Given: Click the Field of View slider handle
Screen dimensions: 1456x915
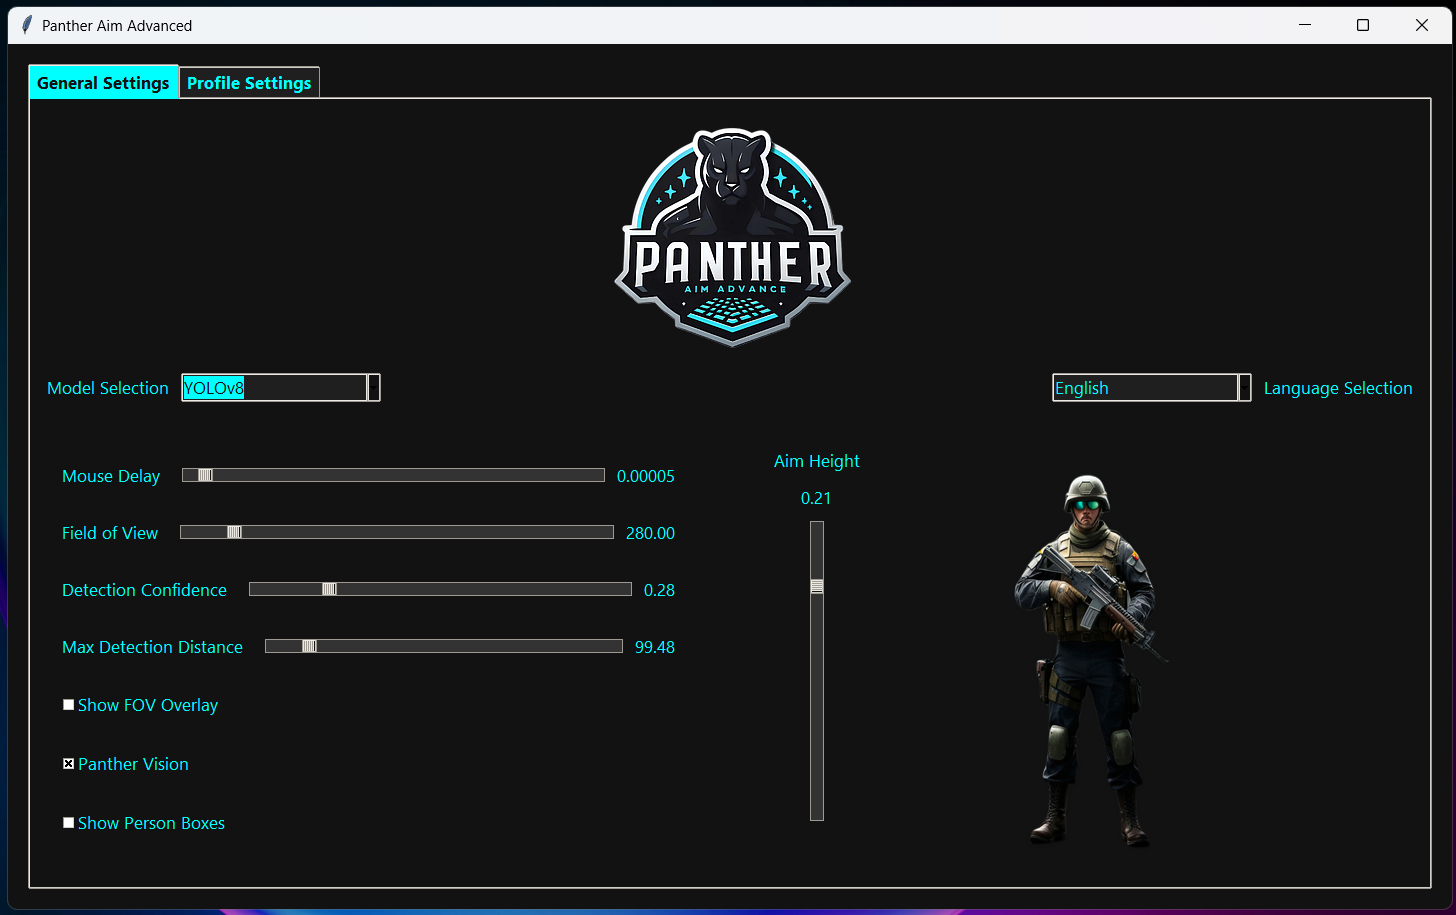Looking at the screenshot, I should [x=234, y=532].
